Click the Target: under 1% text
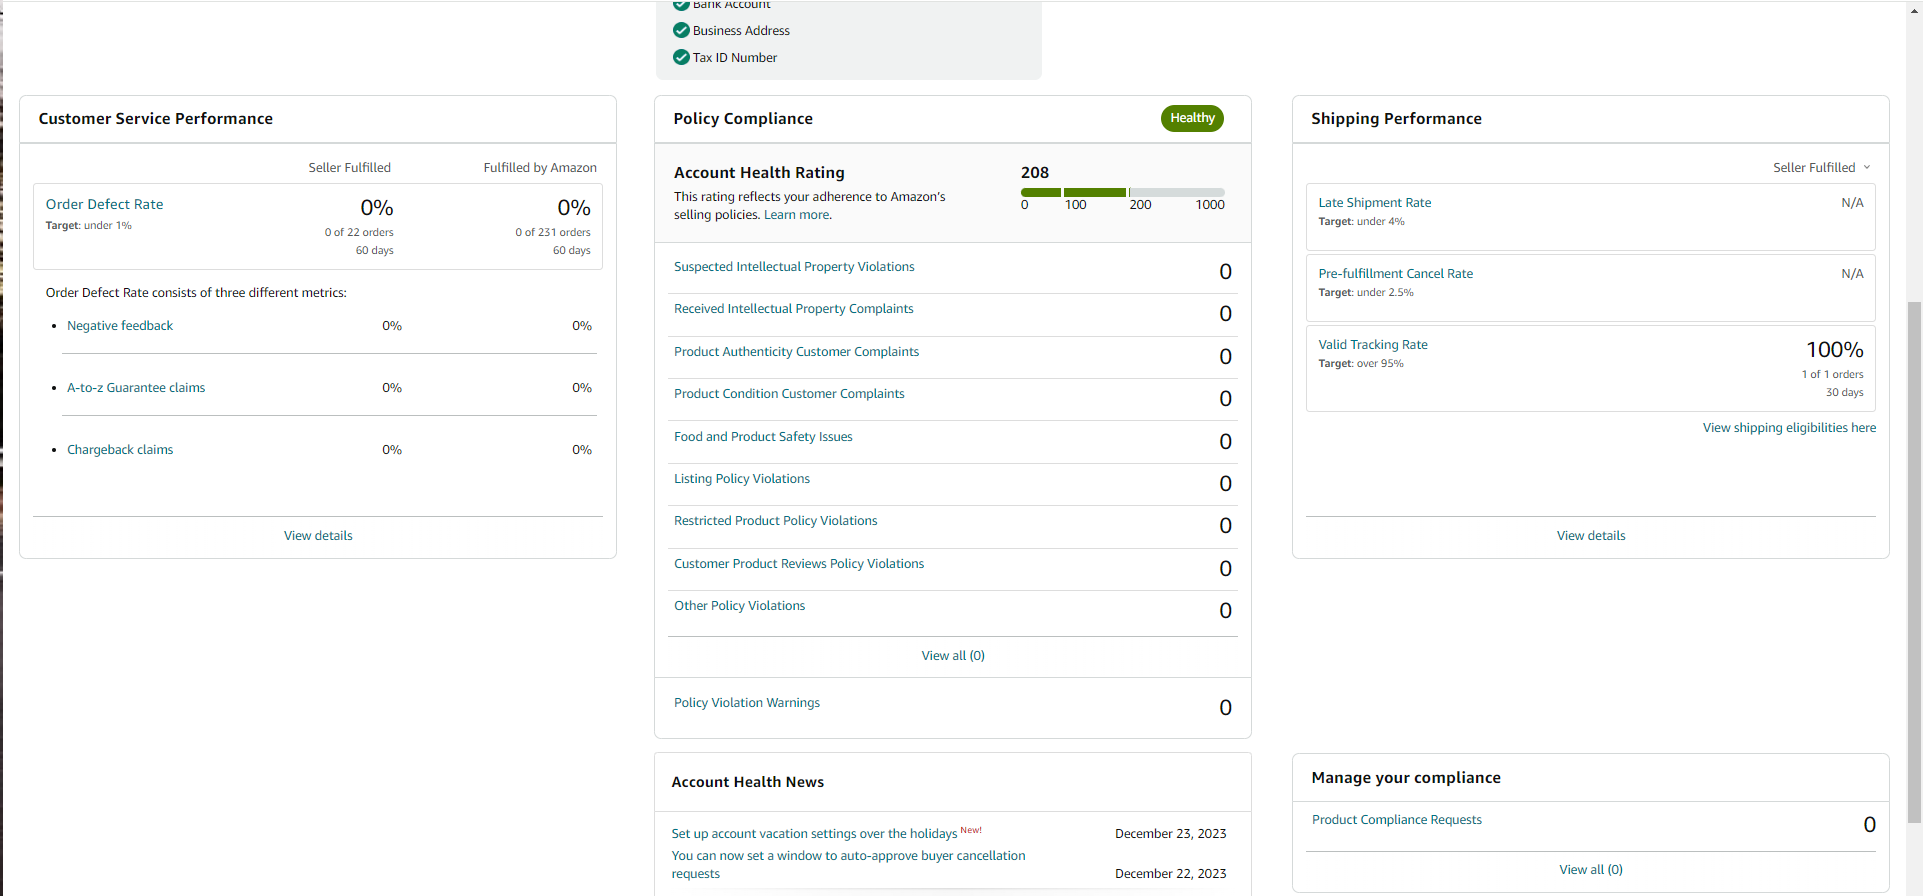 tap(89, 226)
